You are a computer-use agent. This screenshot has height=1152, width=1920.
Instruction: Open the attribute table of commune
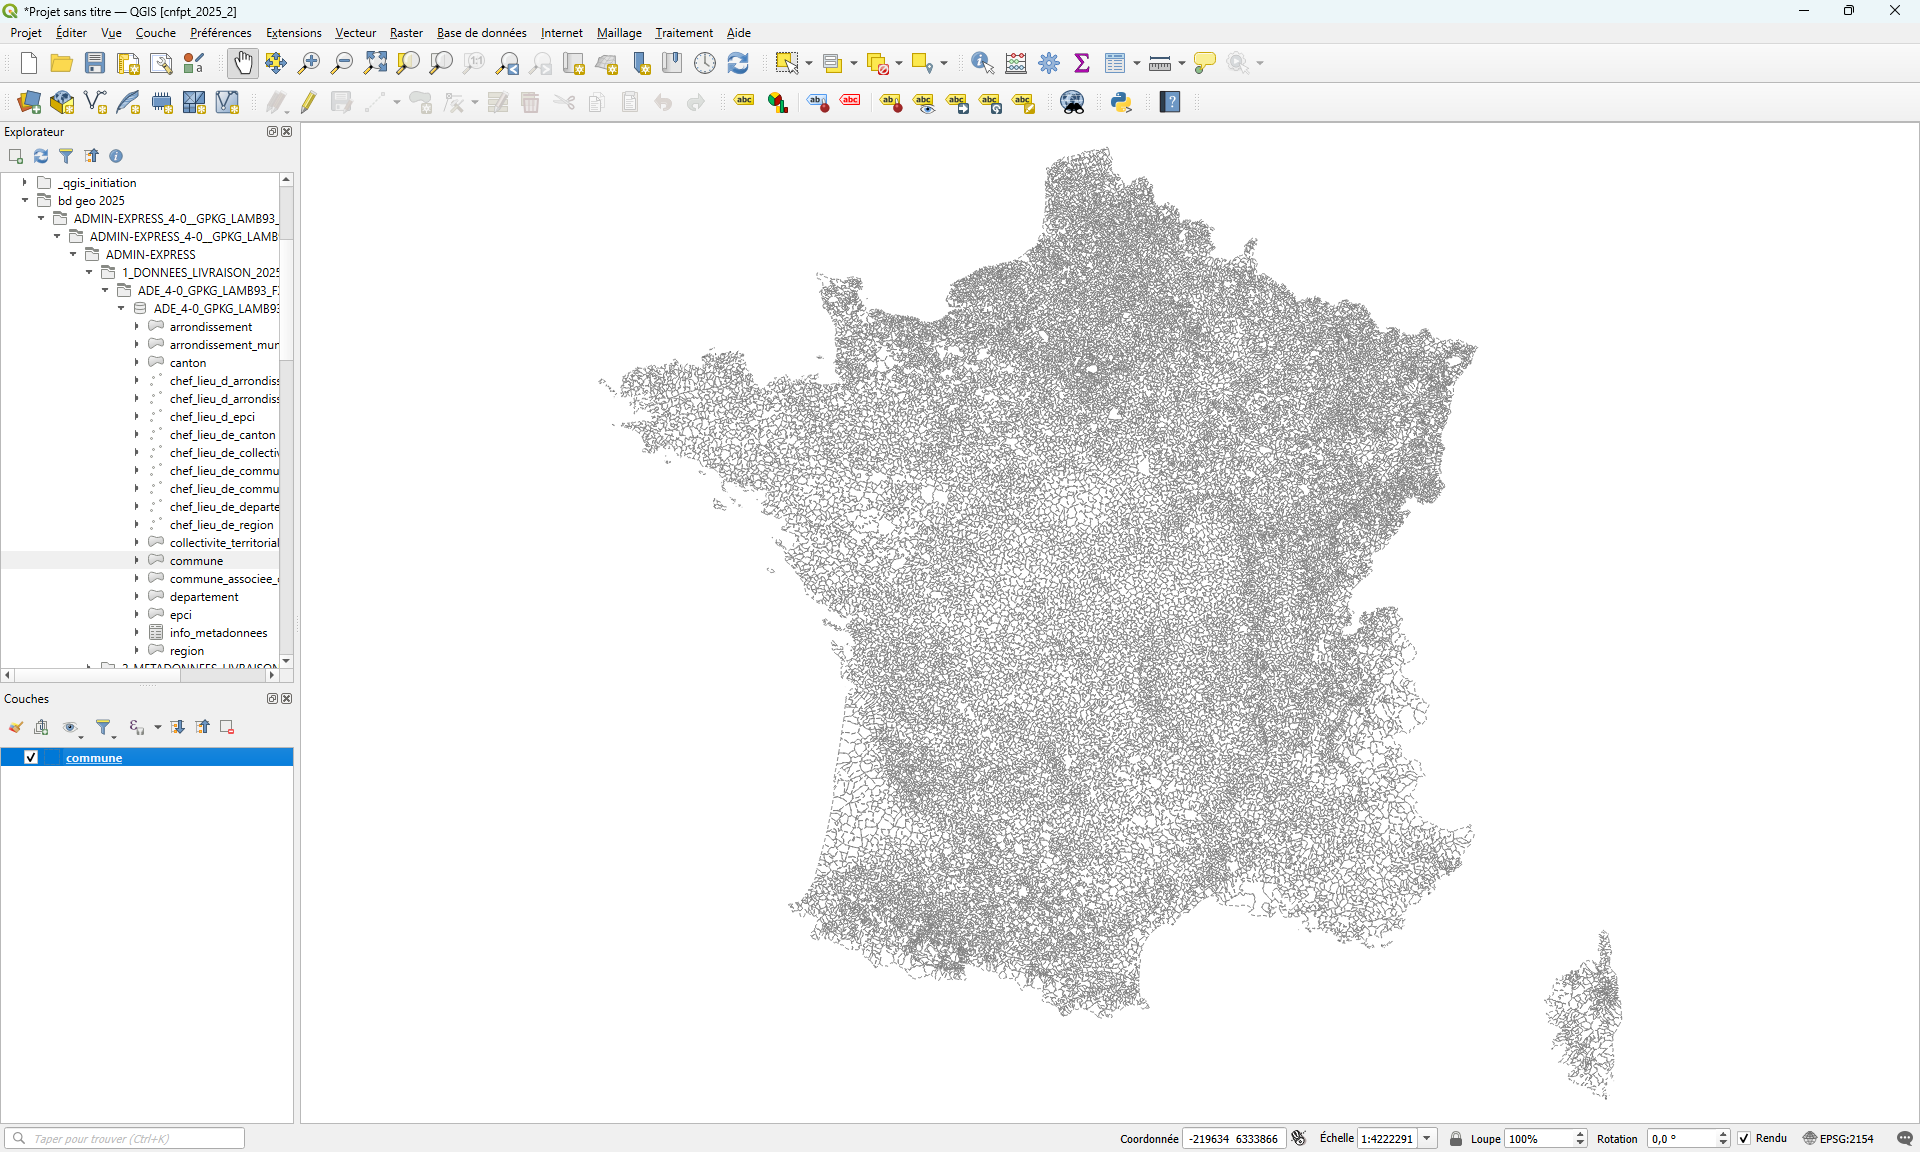[1115, 62]
